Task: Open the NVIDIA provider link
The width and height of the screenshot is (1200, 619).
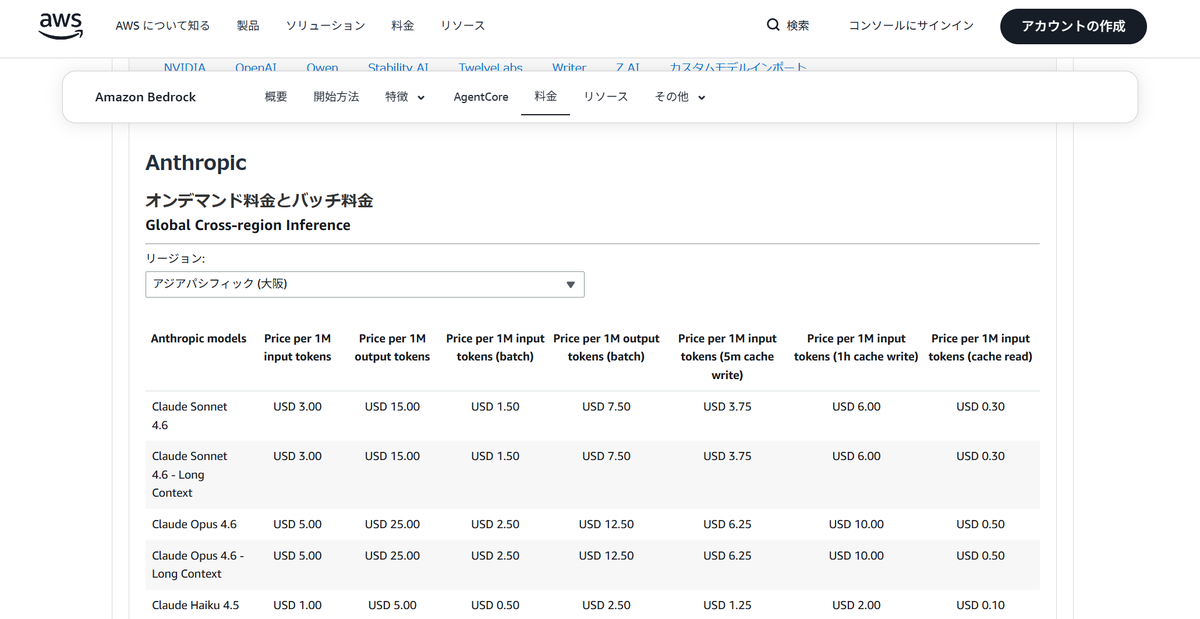Action: [184, 67]
